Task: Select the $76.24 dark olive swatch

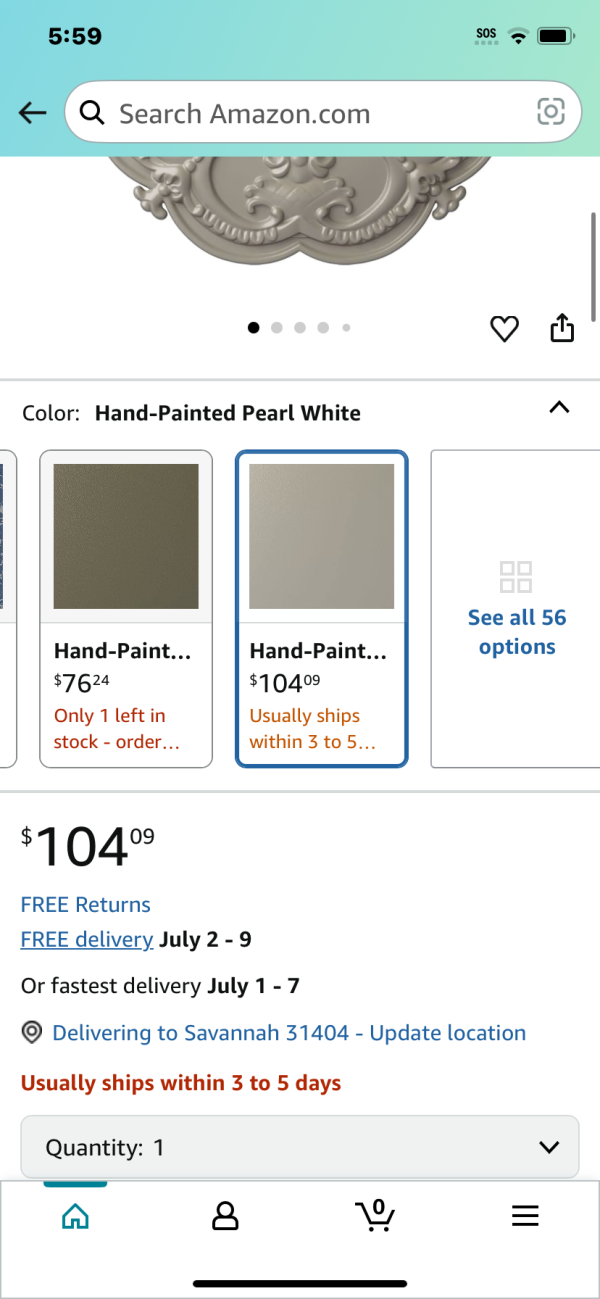Action: point(126,609)
